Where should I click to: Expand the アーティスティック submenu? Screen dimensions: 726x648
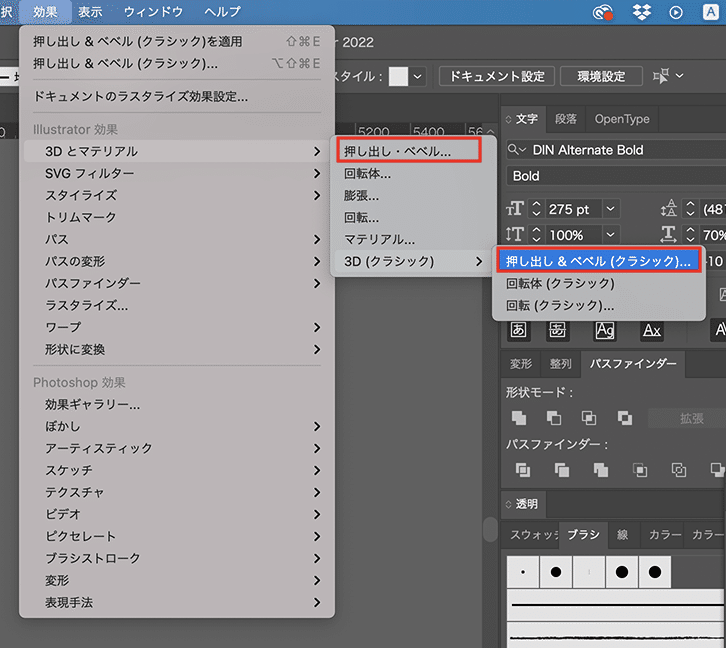point(177,449)
